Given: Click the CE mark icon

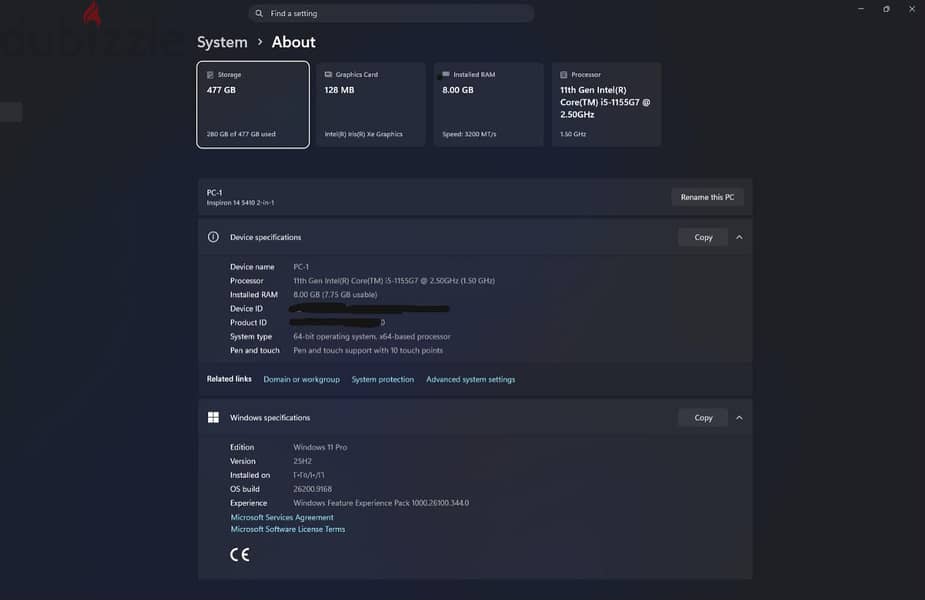Looking at the screenshot, I should 240,555.
